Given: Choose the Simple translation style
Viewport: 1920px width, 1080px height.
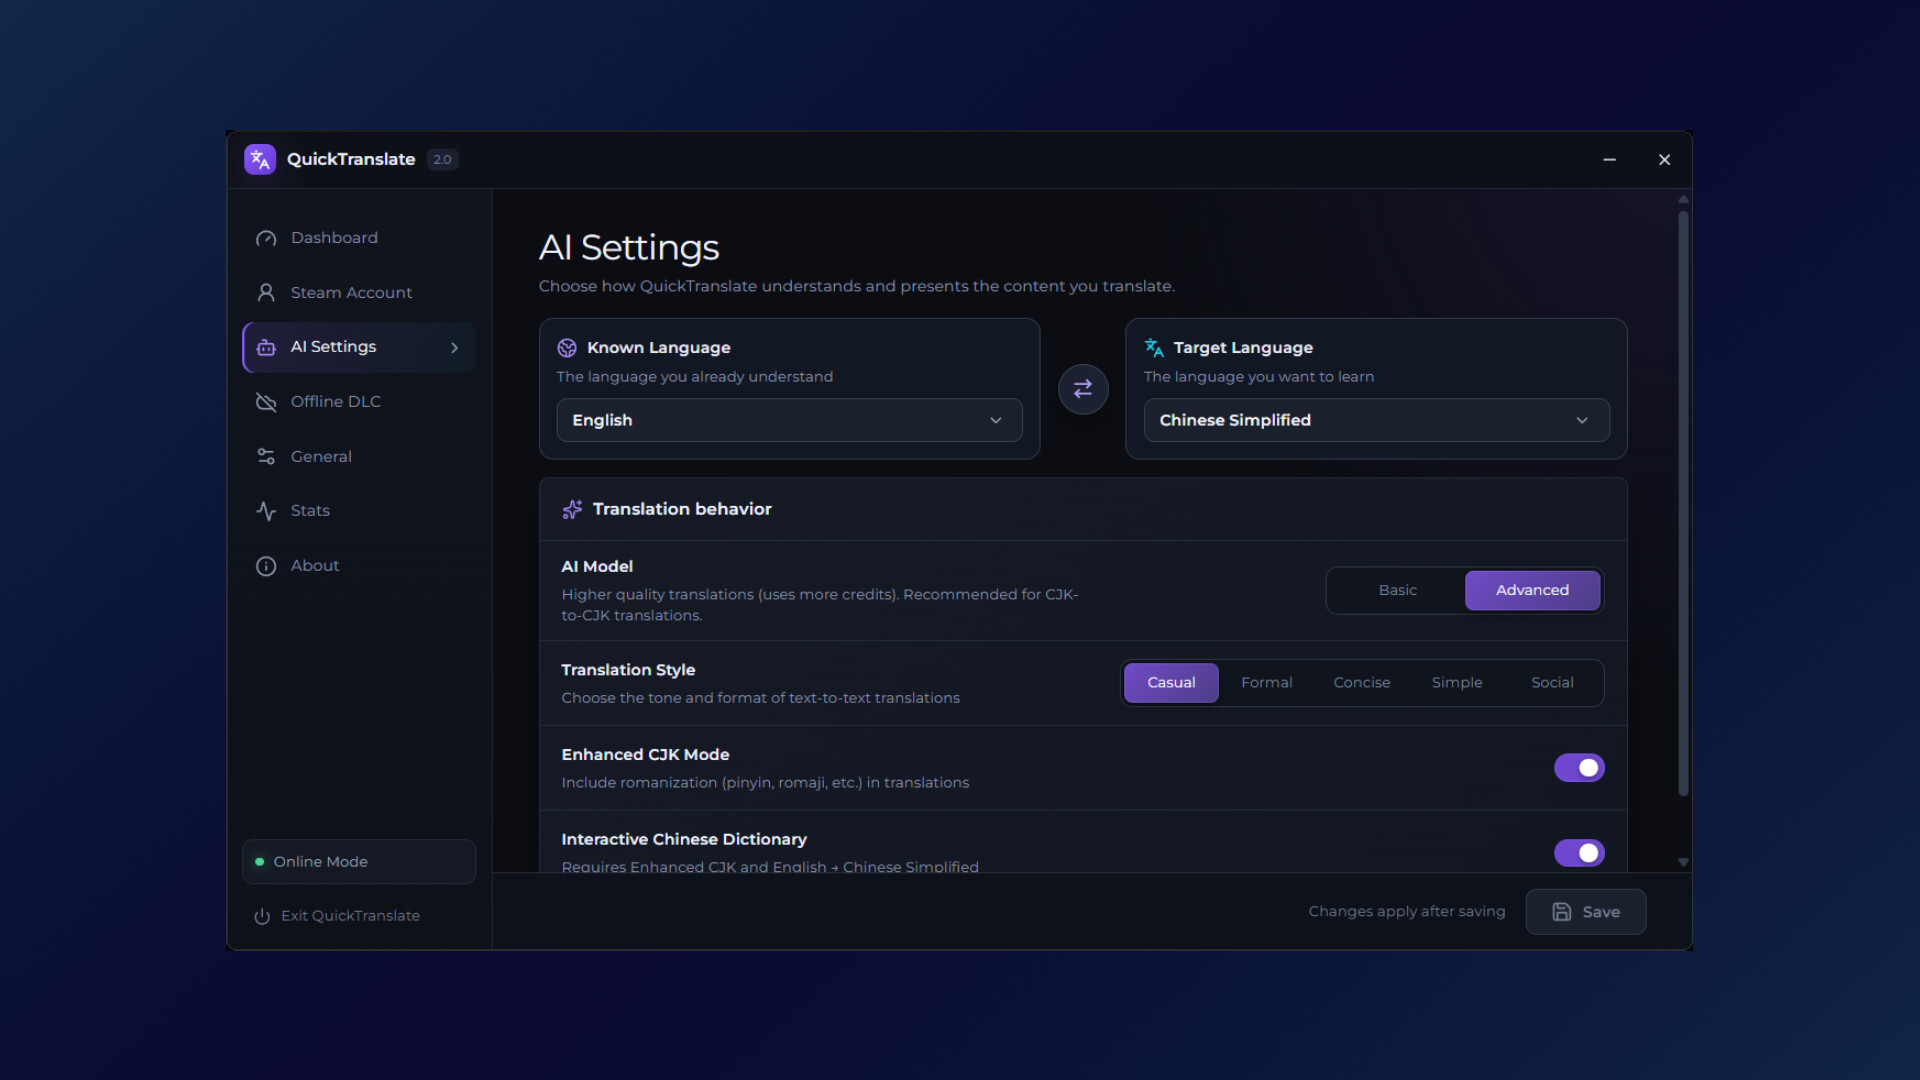Looking at the screenshot, I should tap(1457, 683).
